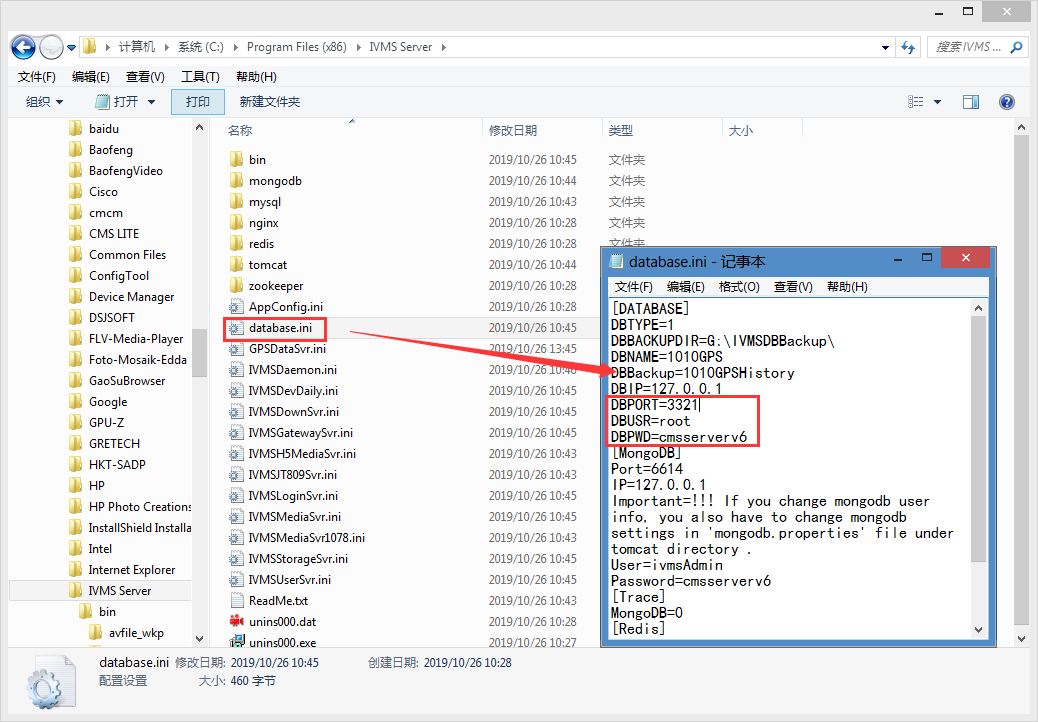
Task: Click the magnifier search icon
Action: (1016, 47)
